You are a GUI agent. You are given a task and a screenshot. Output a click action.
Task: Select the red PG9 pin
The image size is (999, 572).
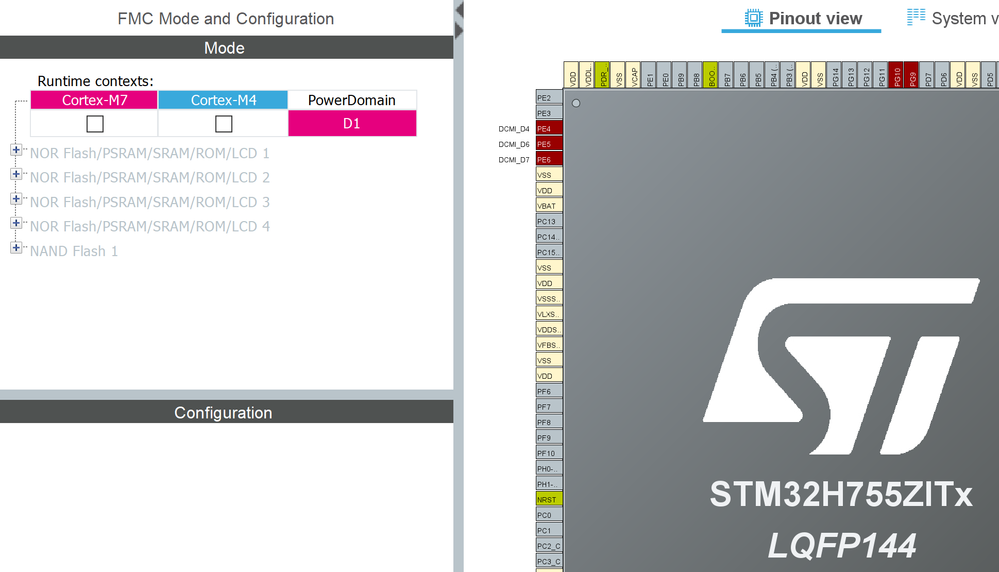pos(911,75)
